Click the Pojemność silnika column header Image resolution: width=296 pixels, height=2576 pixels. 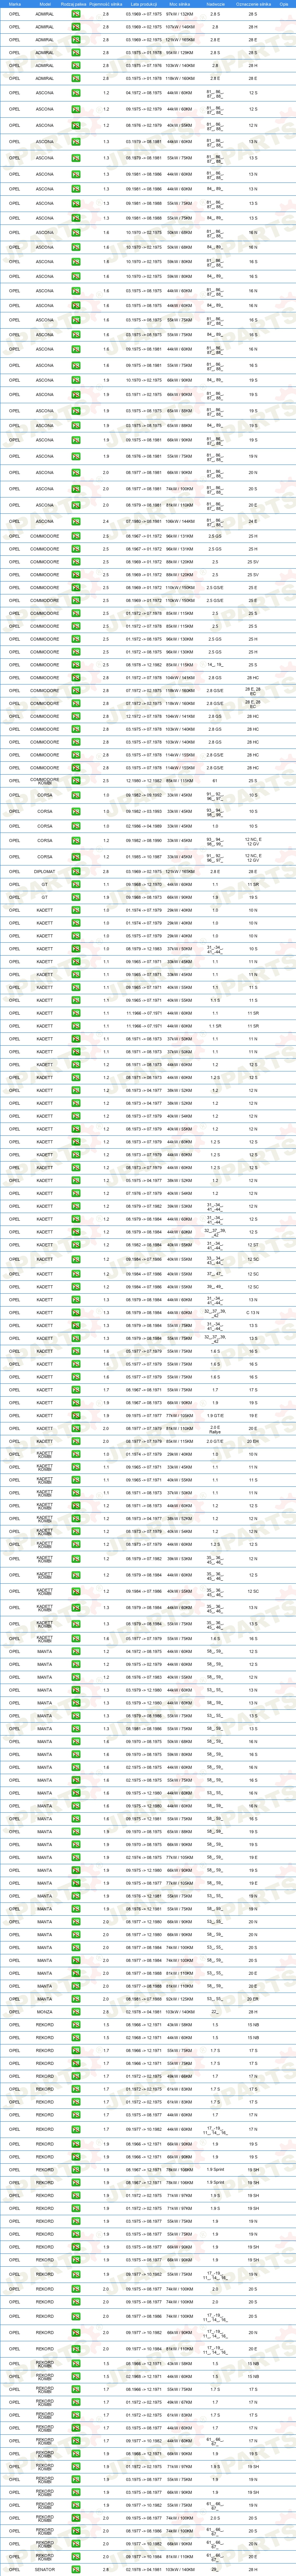pos(106,4)
